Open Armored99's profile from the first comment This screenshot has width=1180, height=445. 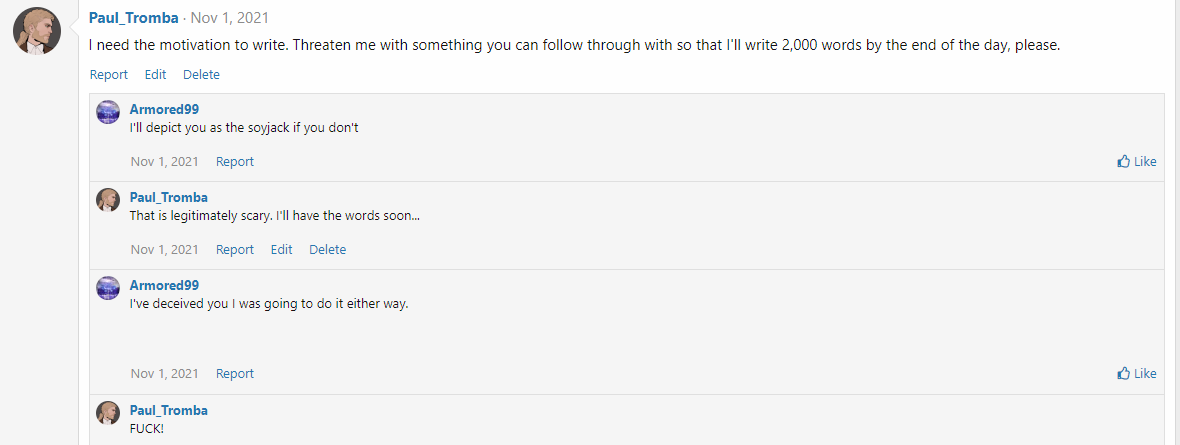[x=164, y=109]
